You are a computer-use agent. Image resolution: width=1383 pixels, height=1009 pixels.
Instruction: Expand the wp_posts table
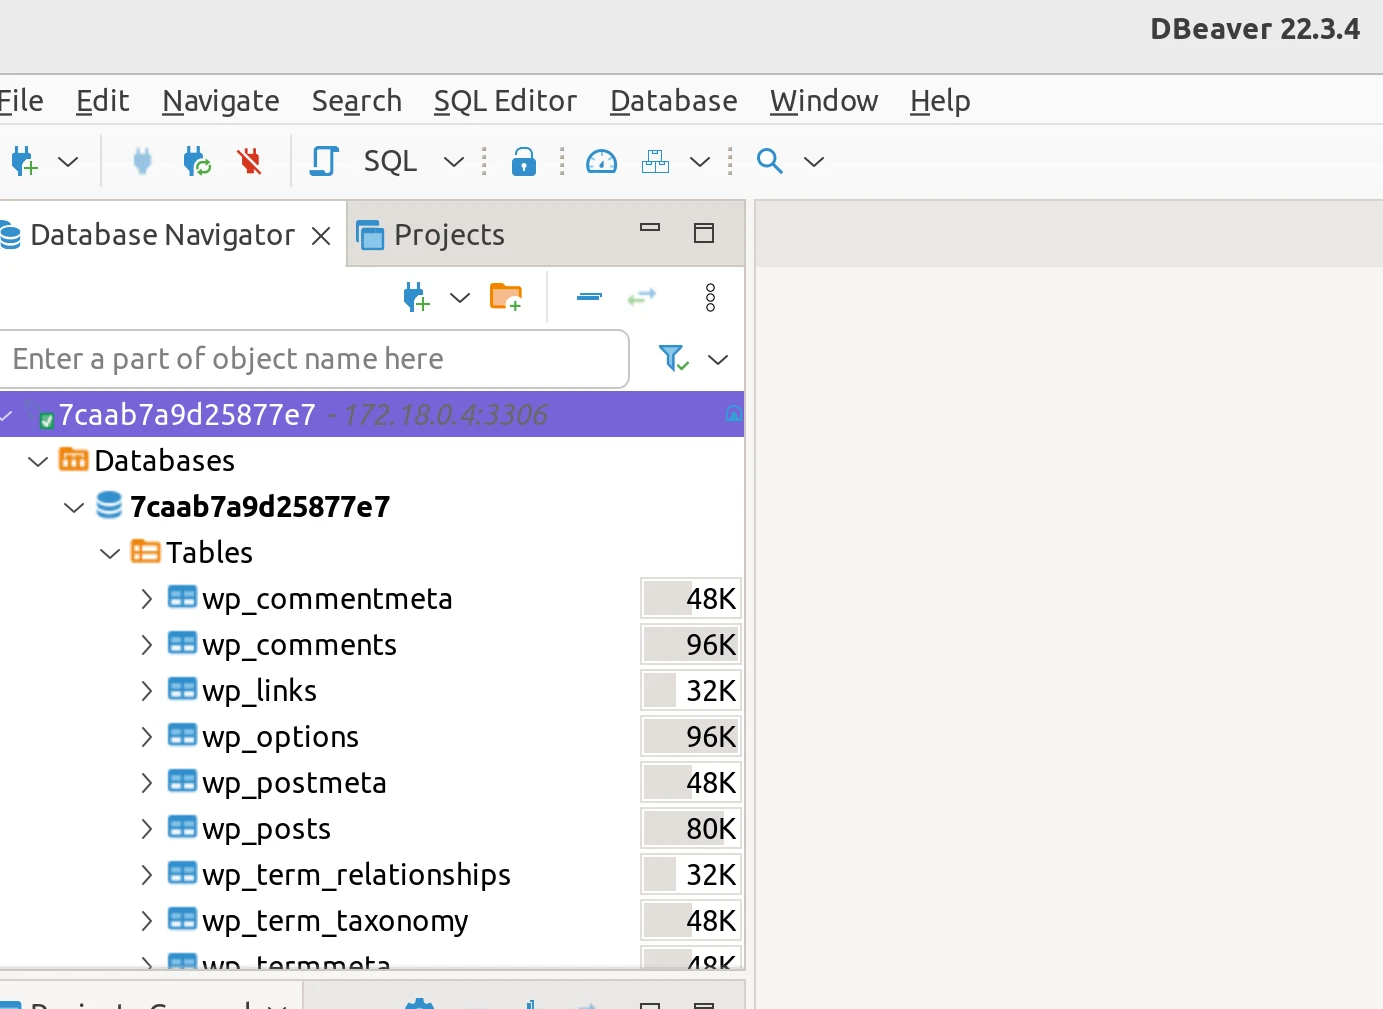coord(146,829)
